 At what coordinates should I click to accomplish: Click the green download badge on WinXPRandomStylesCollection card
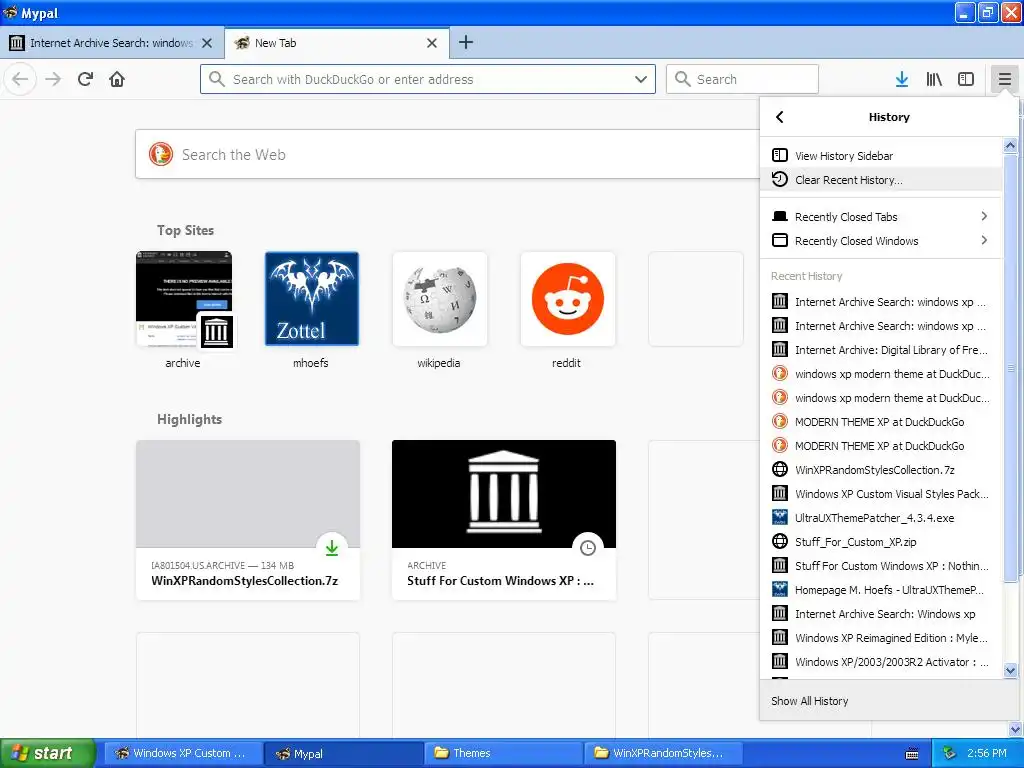[x=332, y=548]
